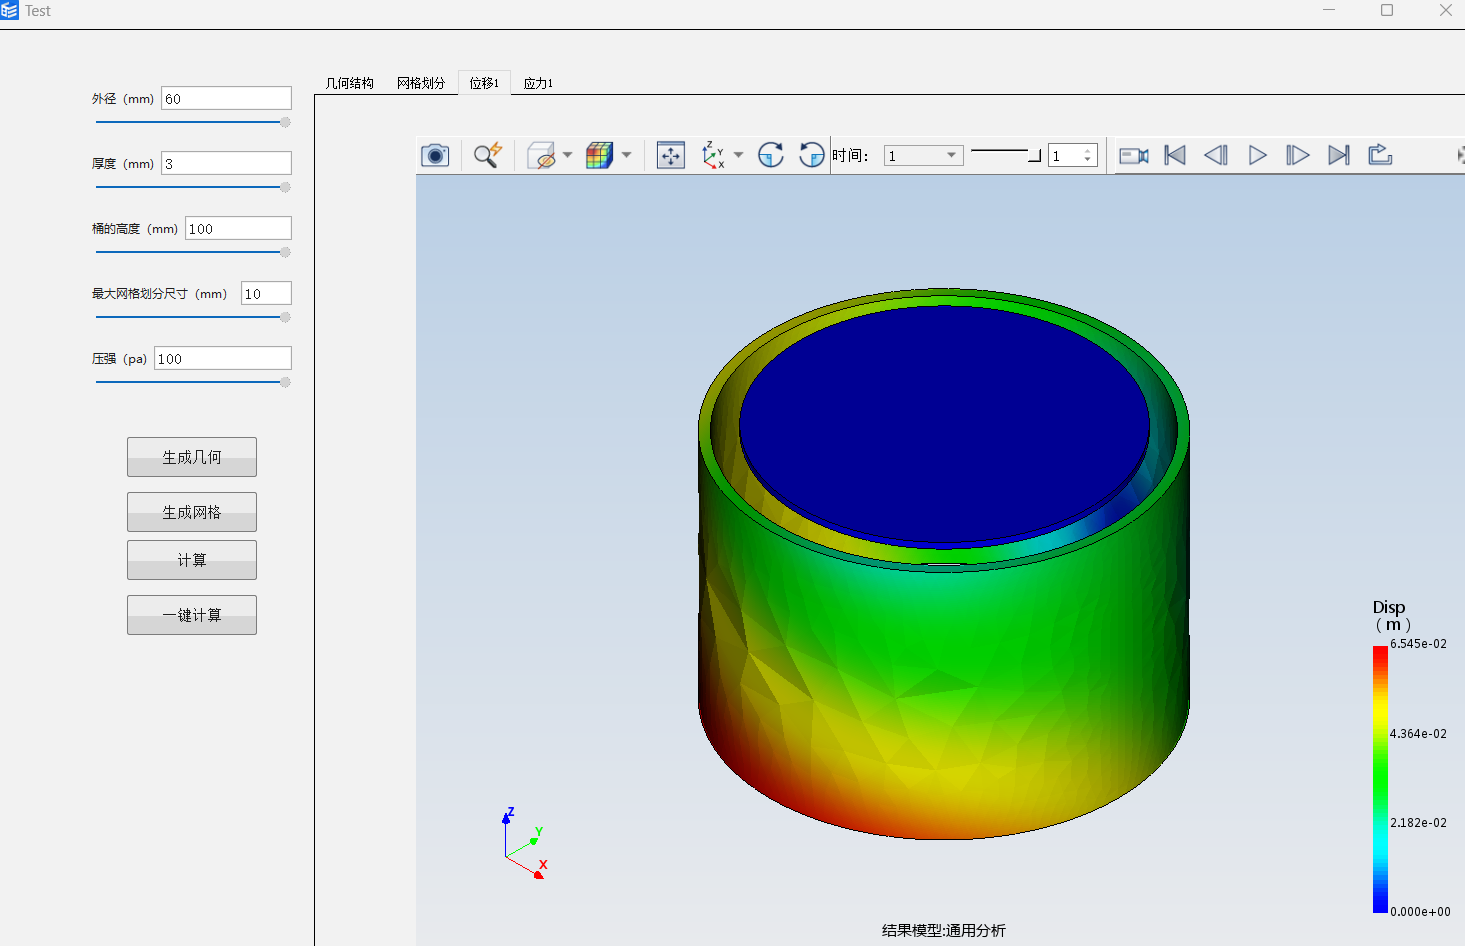Click the 外径 input field
Screen dimensions: 1465x946
(226, 98)
